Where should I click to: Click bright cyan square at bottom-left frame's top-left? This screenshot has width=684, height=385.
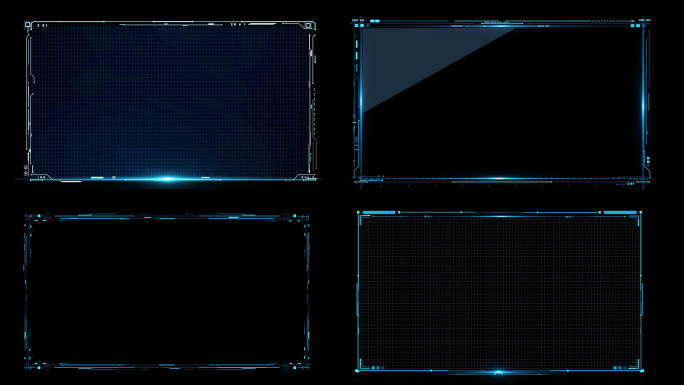[39, 215]
